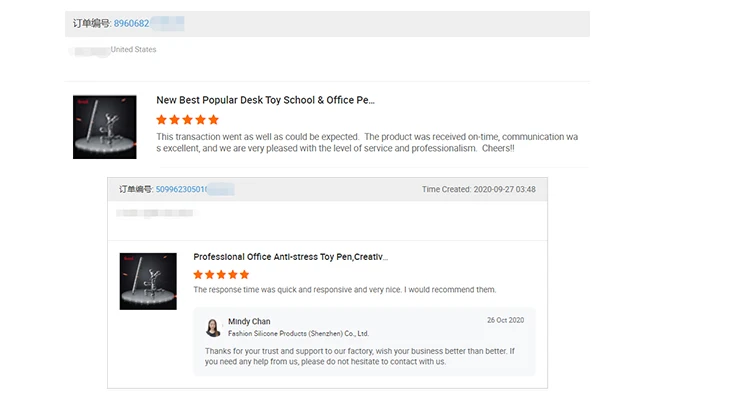Image resolution: width=750 pixels, height=400 pixels.
Task: Click the Professional Office Anti-stress Toy Pen title
Action: [x=290, y=257]
